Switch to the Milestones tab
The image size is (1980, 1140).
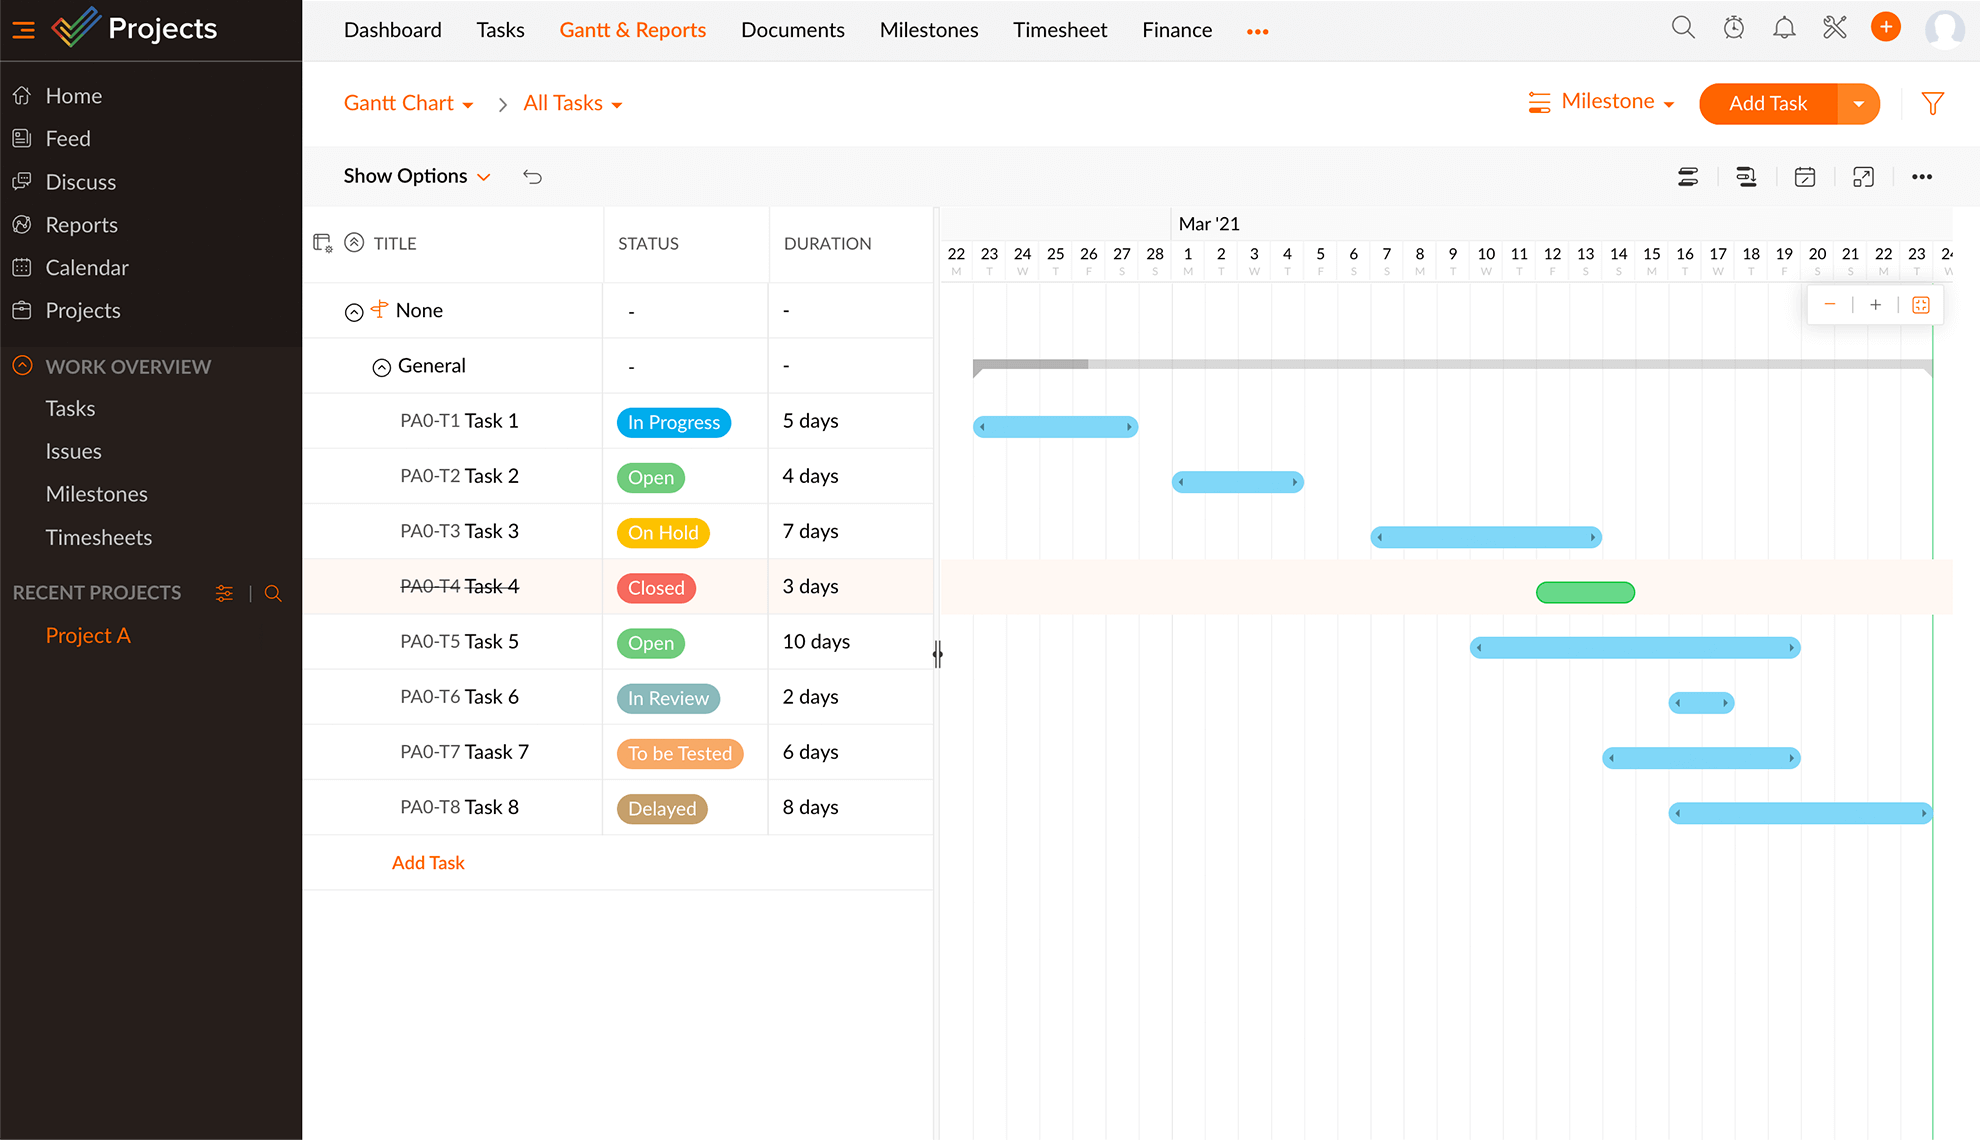pyautogui.click(x=929, y=27)
